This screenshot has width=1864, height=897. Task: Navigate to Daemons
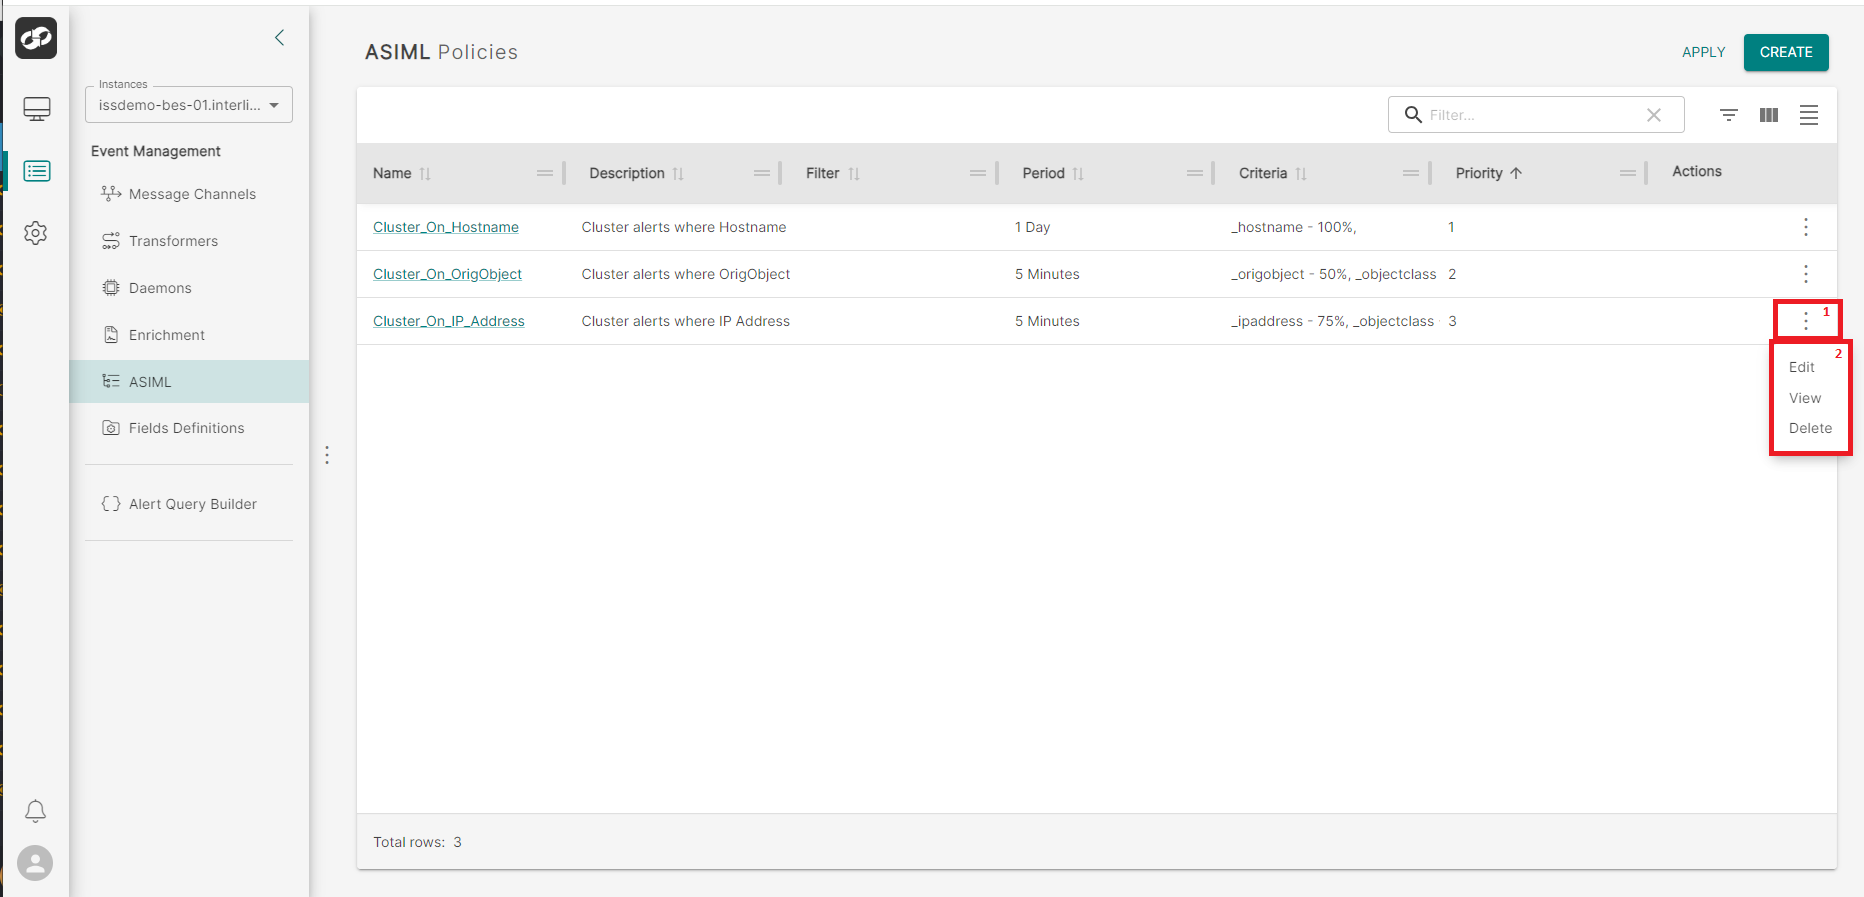click(x=160, y=288)
